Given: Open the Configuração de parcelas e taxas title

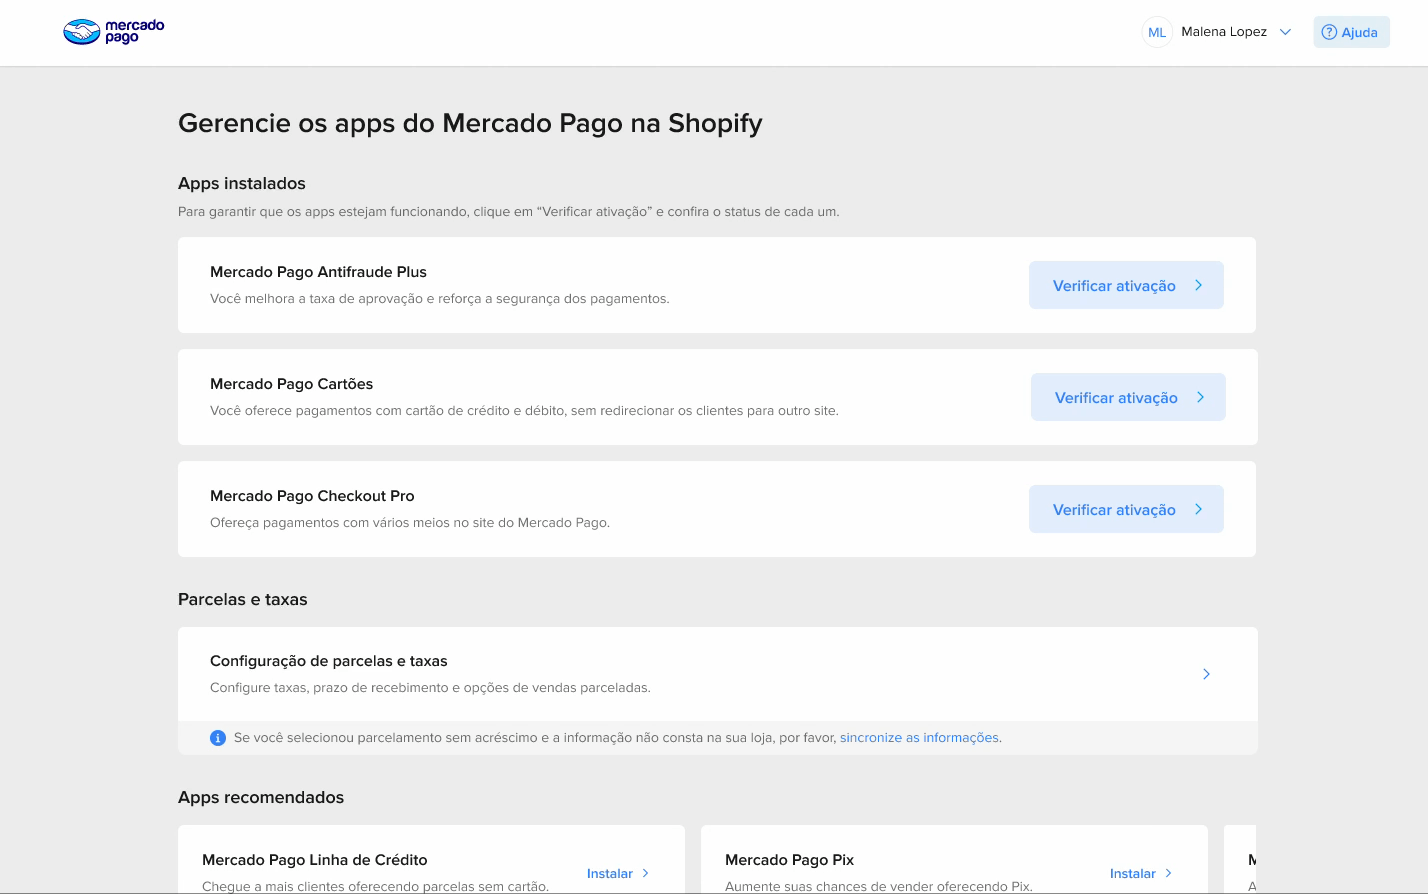Looking at the screenshot, I should click(329, 661).
